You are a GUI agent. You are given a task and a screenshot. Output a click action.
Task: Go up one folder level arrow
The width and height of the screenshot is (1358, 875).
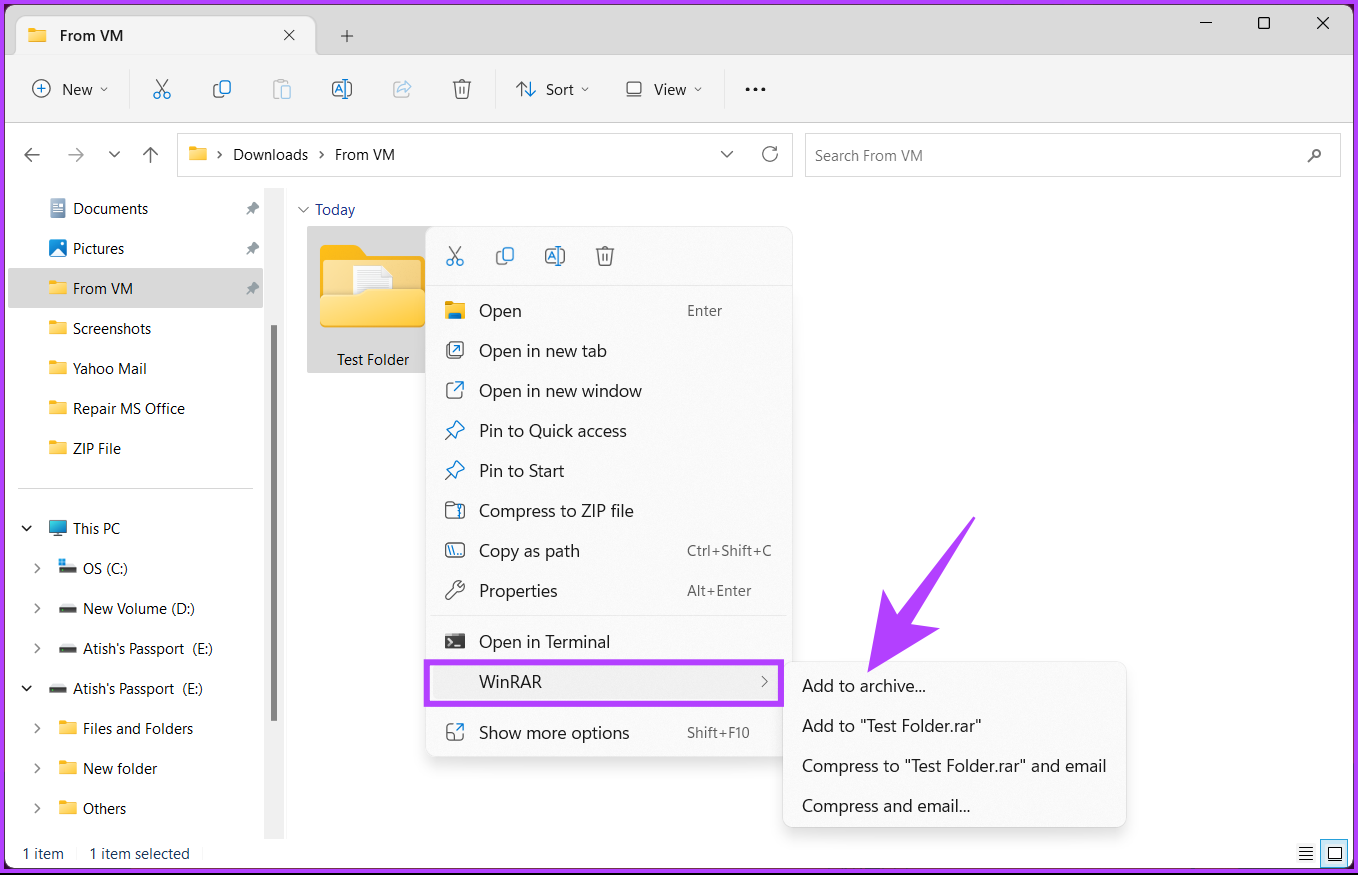tap(151, 155)
